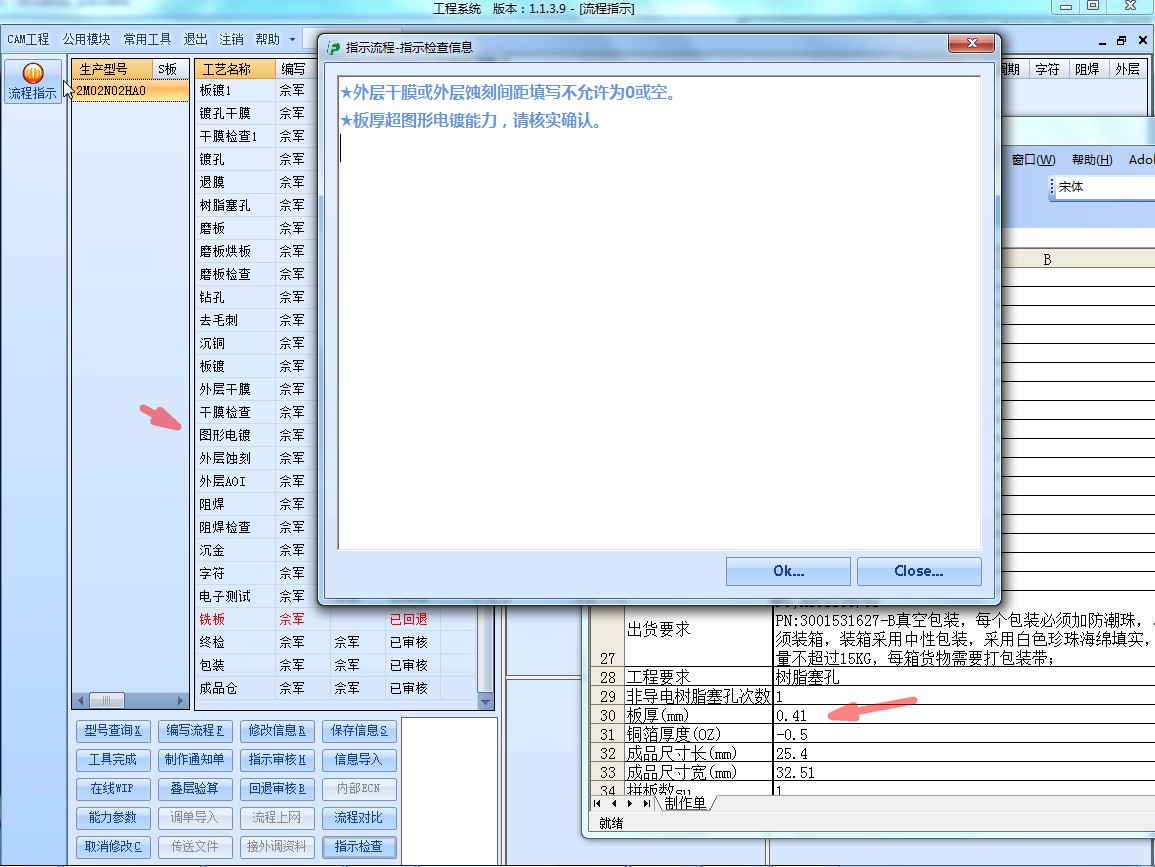
Task: Switch to the 字符 tab
Action: [x=1047, y=69]
